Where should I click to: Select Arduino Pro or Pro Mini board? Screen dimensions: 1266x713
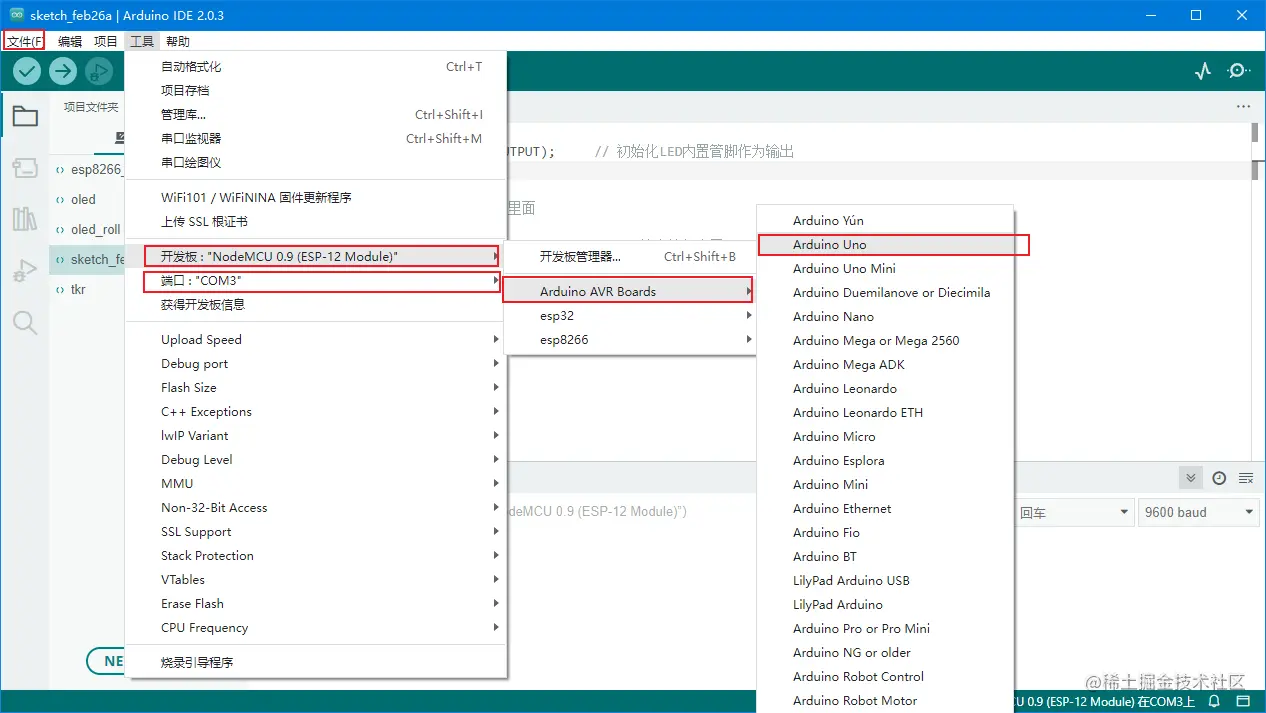click(x=885, y=629)
